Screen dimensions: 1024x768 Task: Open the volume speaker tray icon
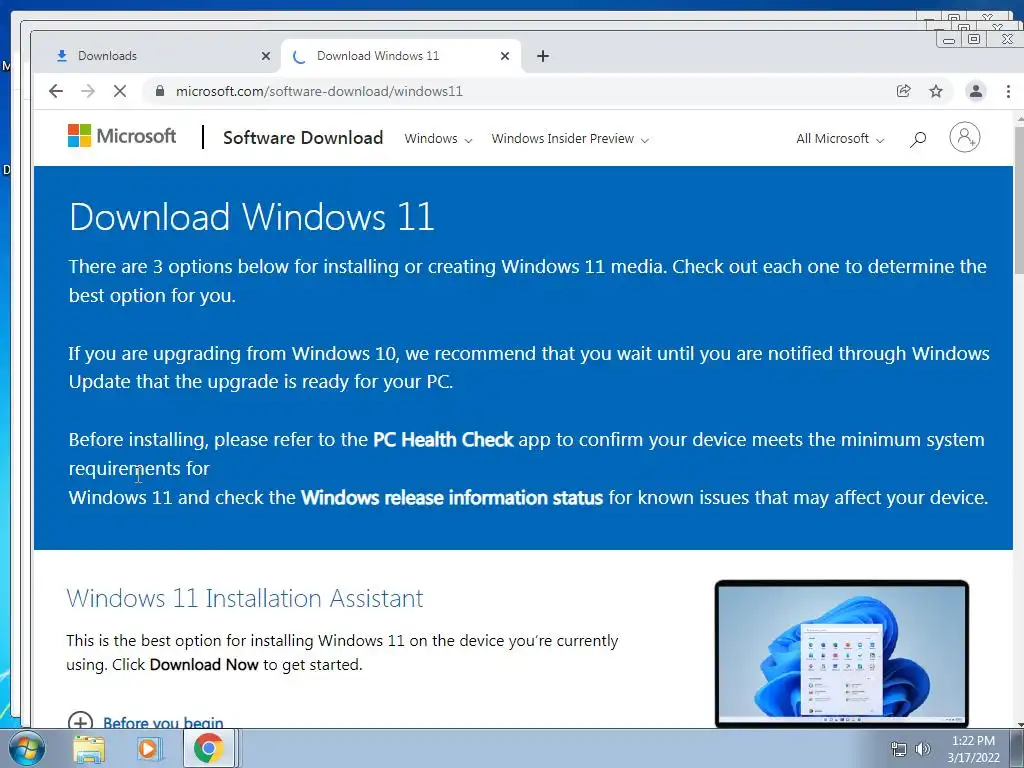coord(923,749)
